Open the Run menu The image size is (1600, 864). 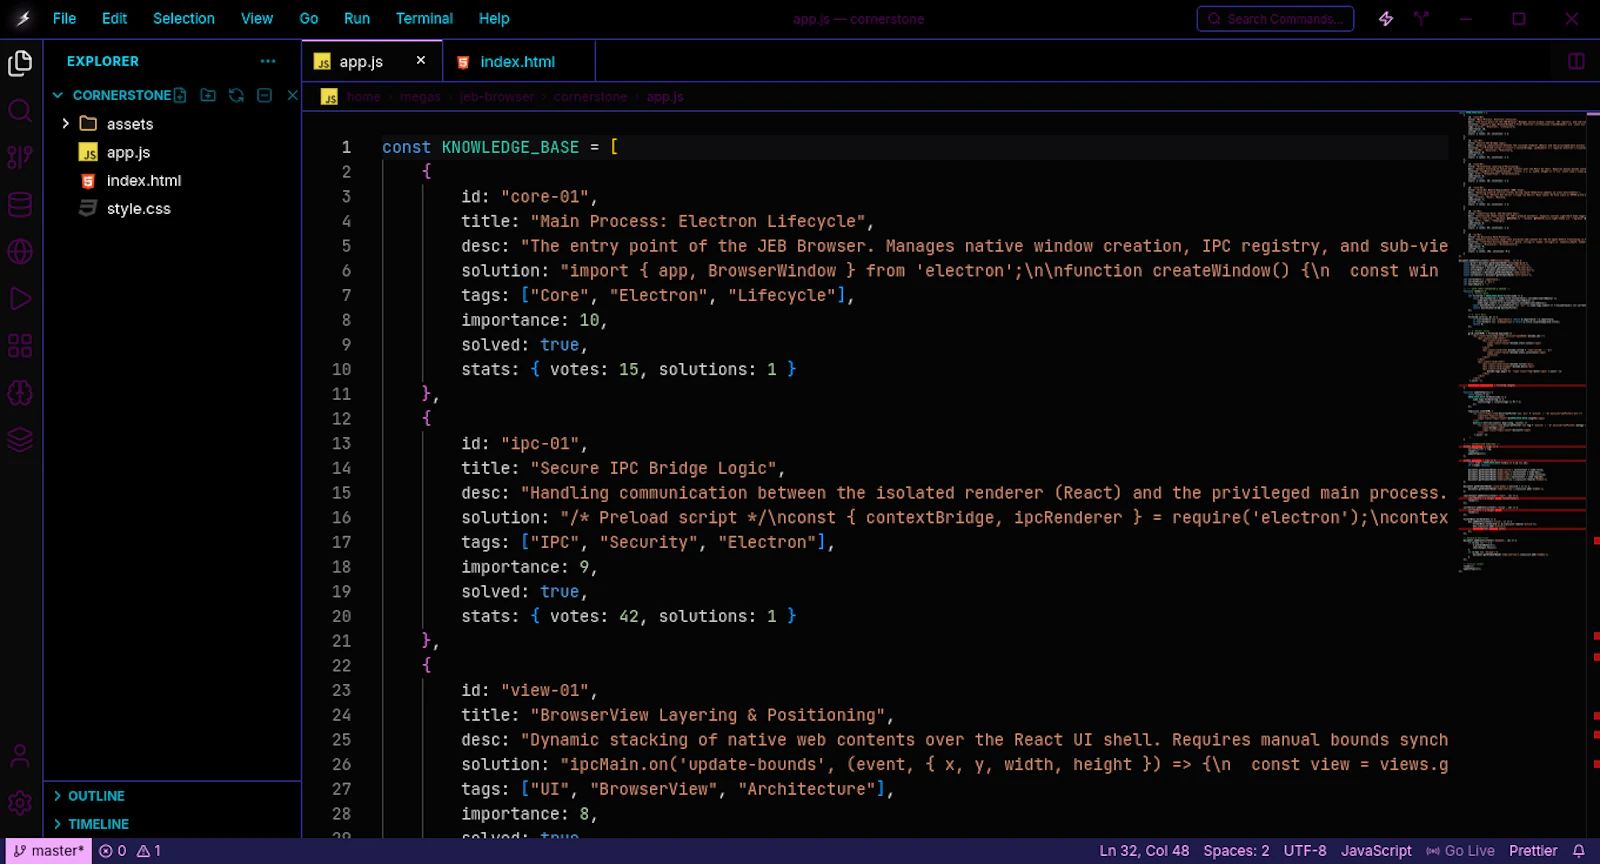pos(357,18)
